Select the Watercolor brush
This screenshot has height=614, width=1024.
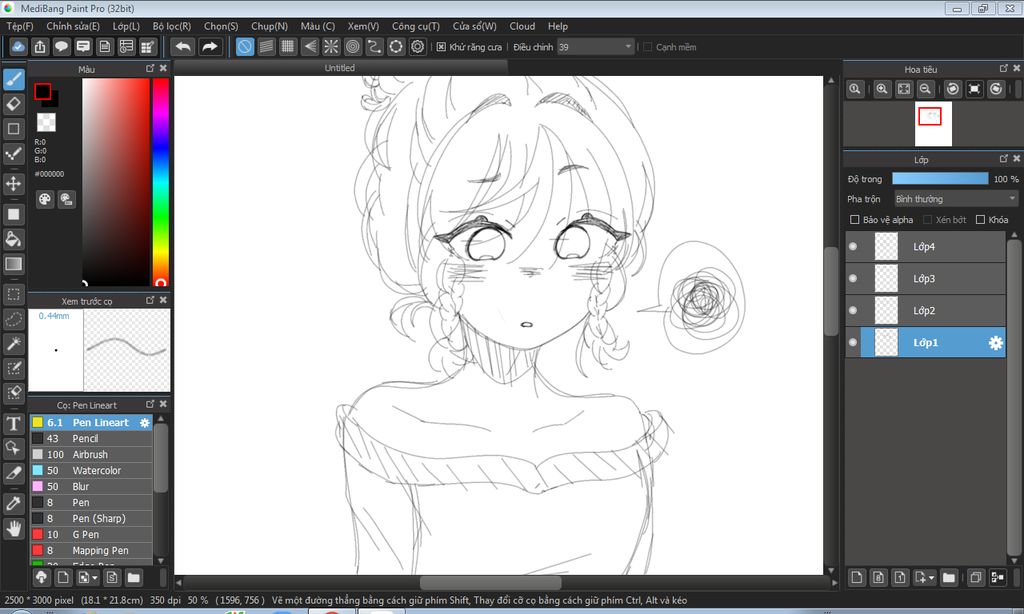click(x=91, y=470)
